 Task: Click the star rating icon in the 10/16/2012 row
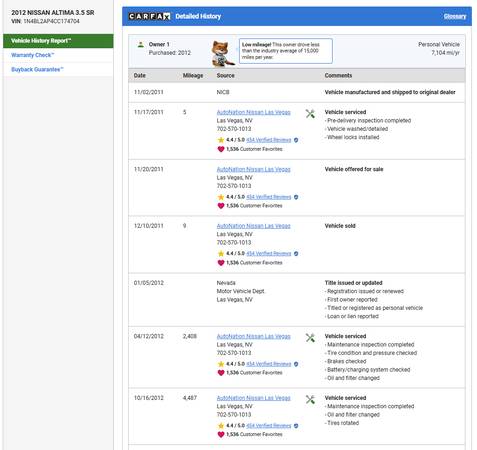click(220, 426)
